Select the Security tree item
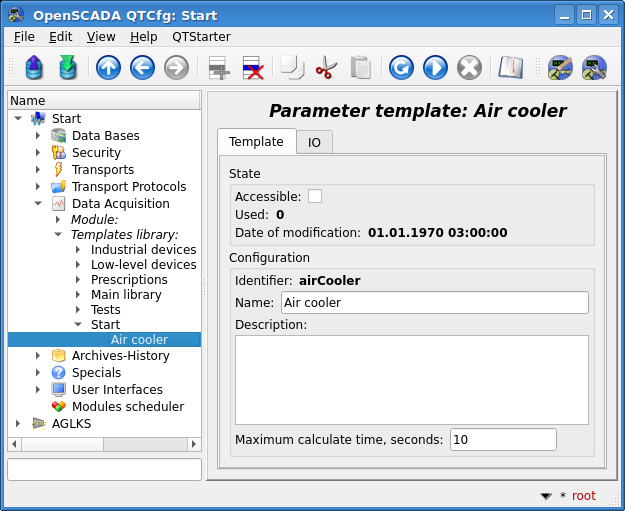The width and height of the screenshot is (625, 511). click(x=96, y=153)
